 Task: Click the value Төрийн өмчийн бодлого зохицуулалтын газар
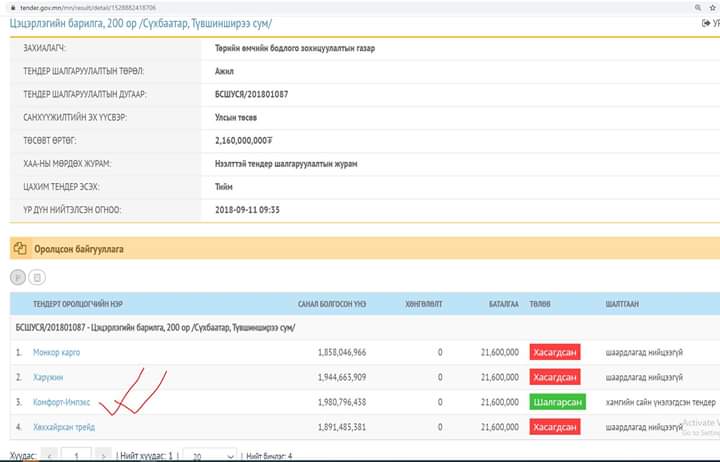point(295,48)
